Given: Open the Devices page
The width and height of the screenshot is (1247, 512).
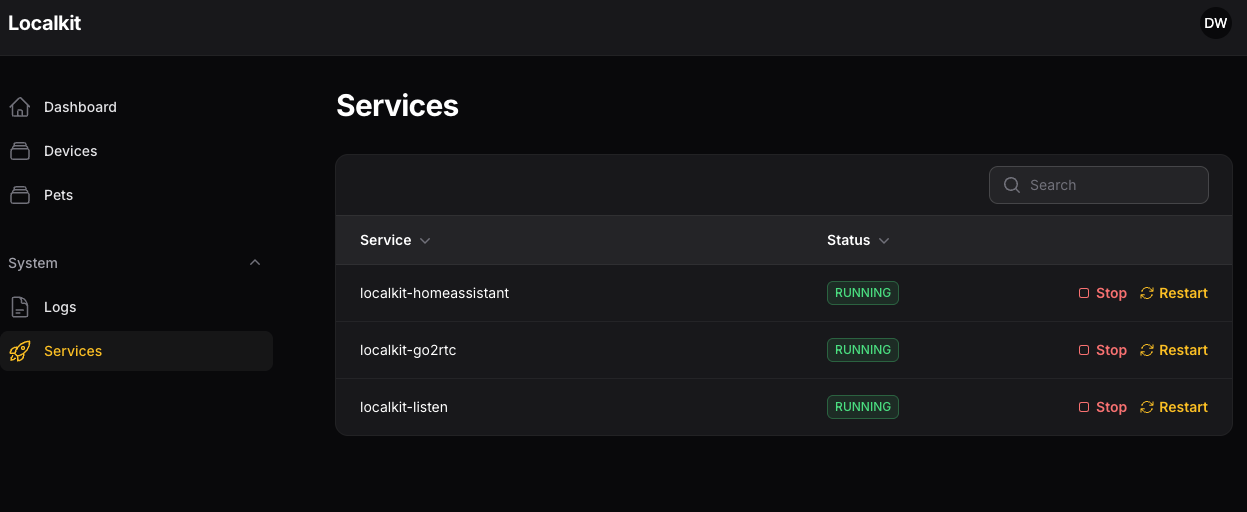Looking at the screenshot, I should (70, 151).
